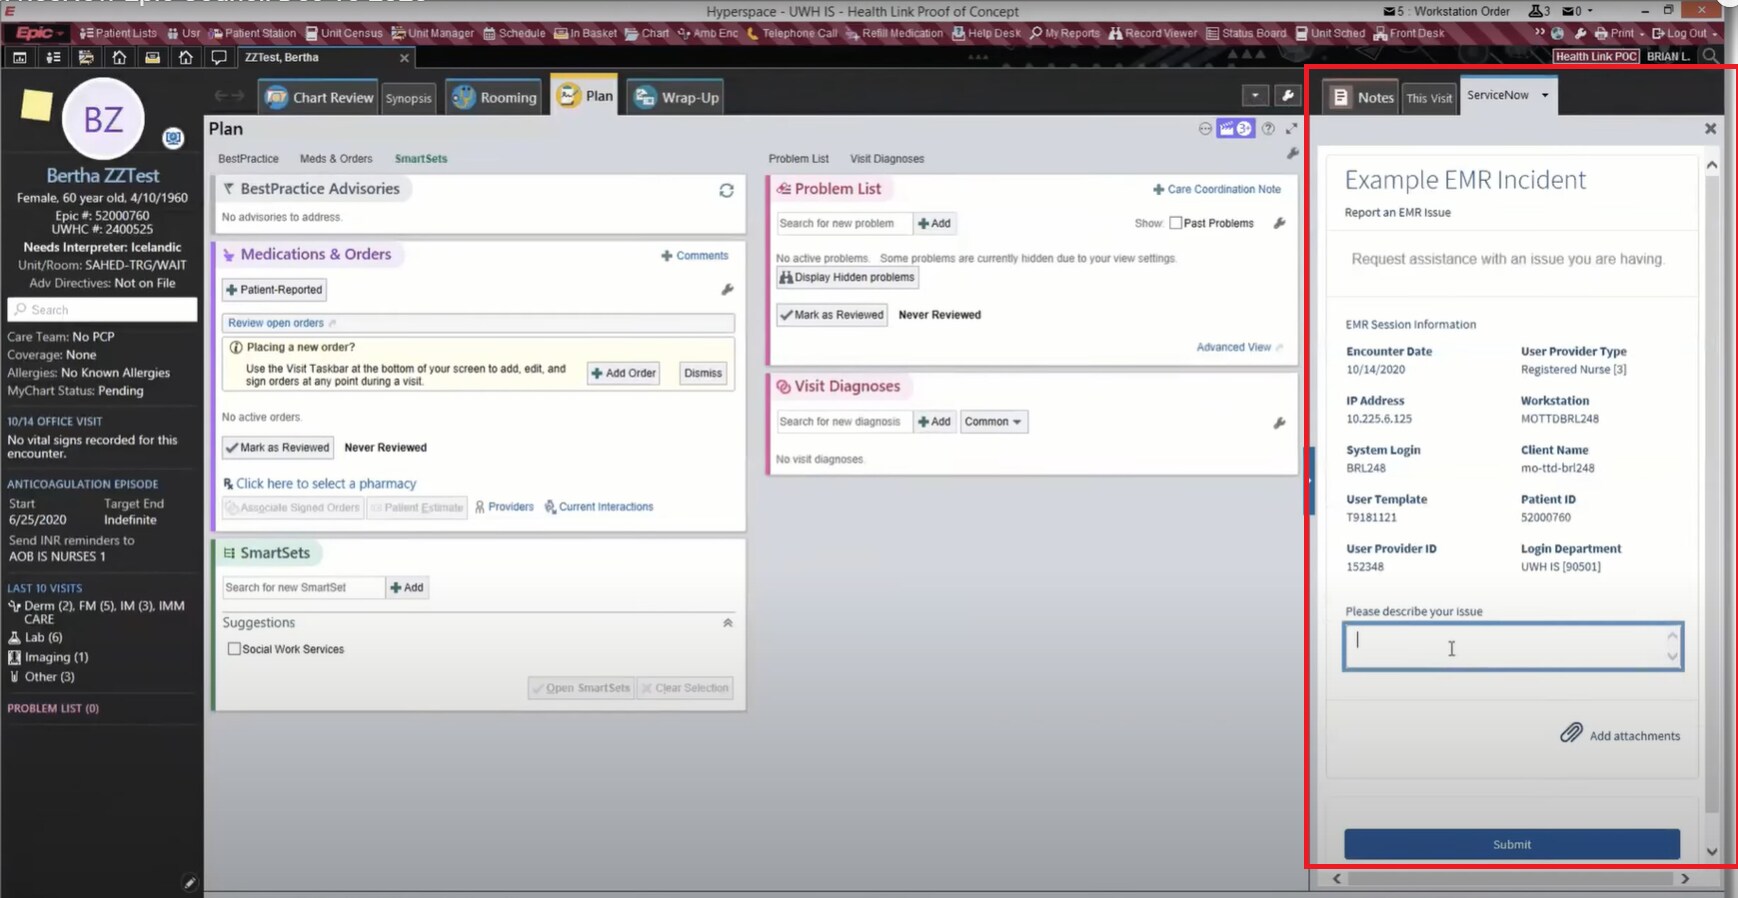Refresh BestPractice Advisories with reload icon
The image size is (1738, 898).
click(726, 190)
